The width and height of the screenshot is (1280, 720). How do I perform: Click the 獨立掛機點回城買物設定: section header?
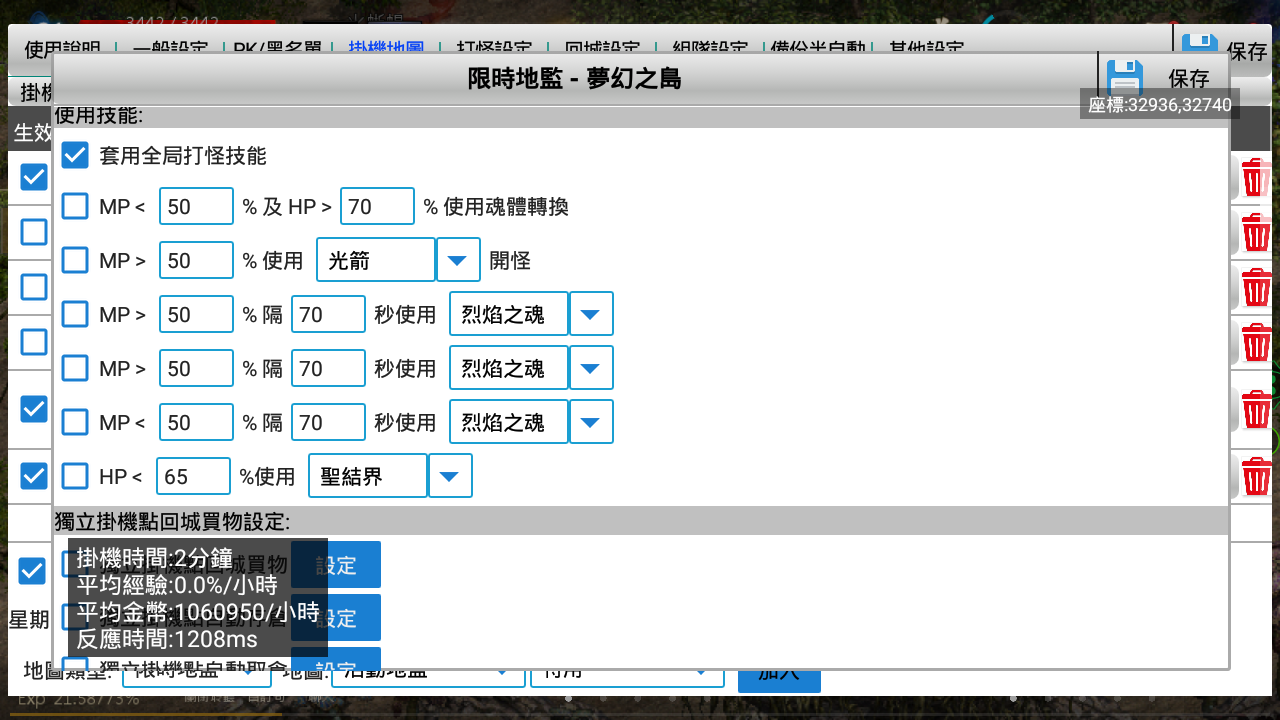173,521
